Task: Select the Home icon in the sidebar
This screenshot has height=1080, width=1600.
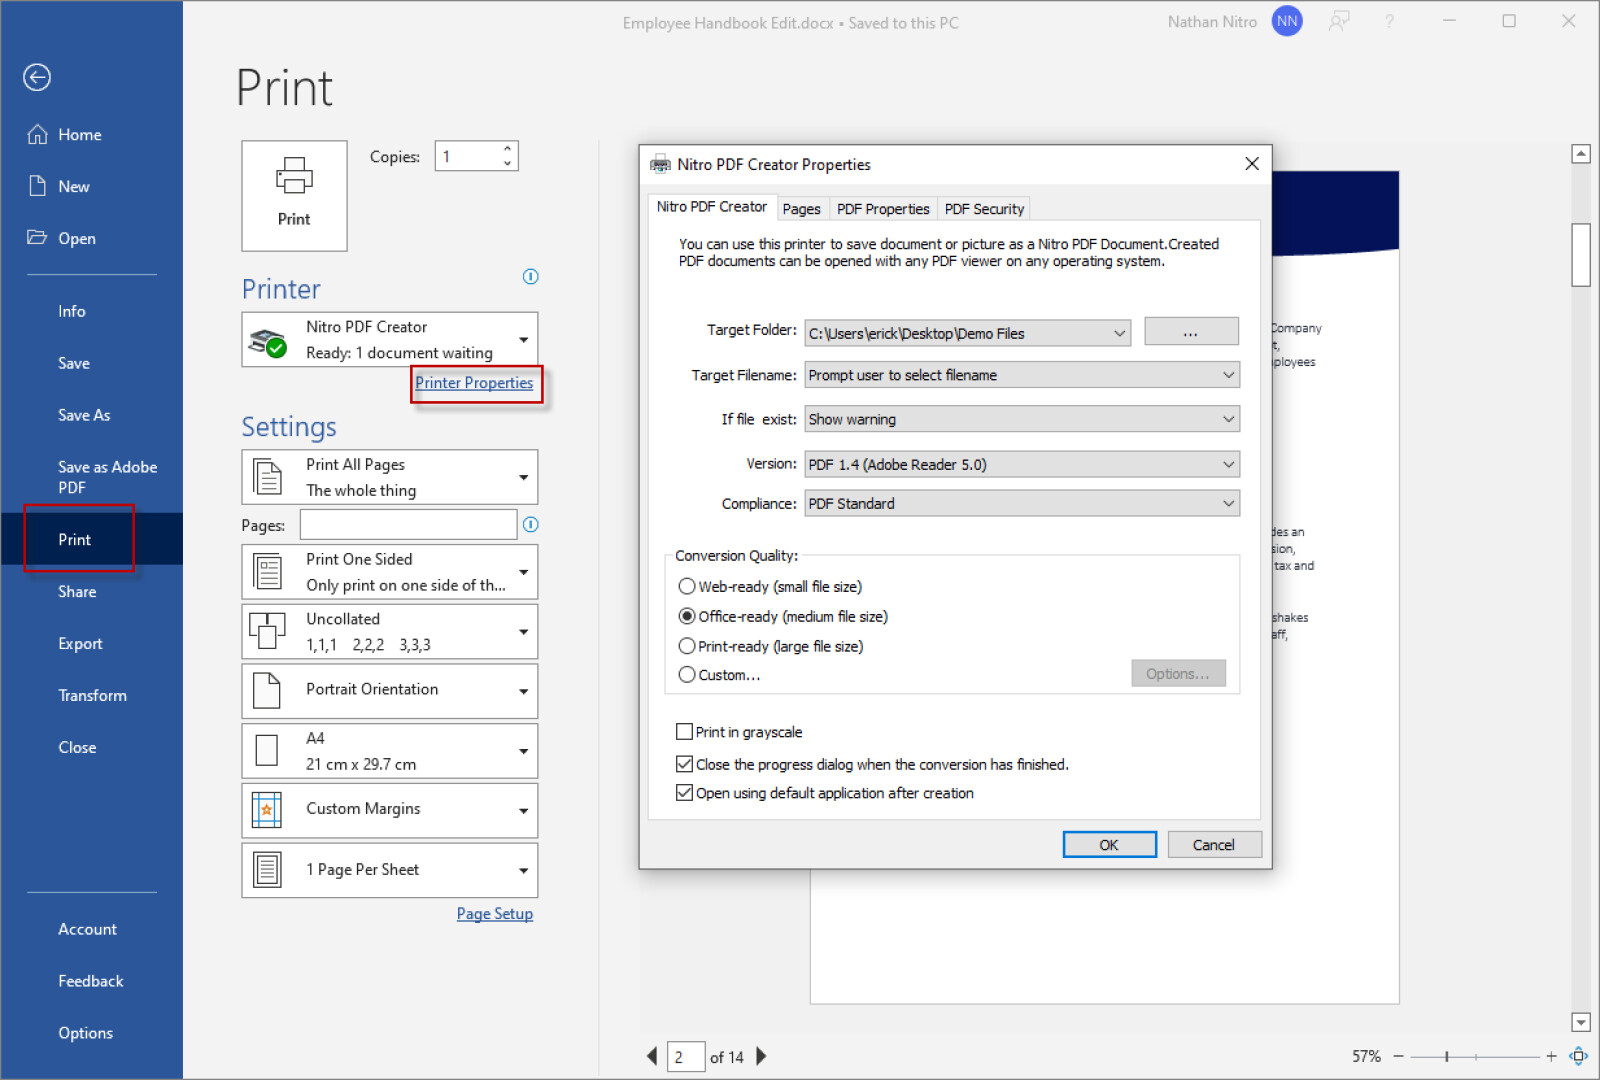Action: [x=37, y=134]
